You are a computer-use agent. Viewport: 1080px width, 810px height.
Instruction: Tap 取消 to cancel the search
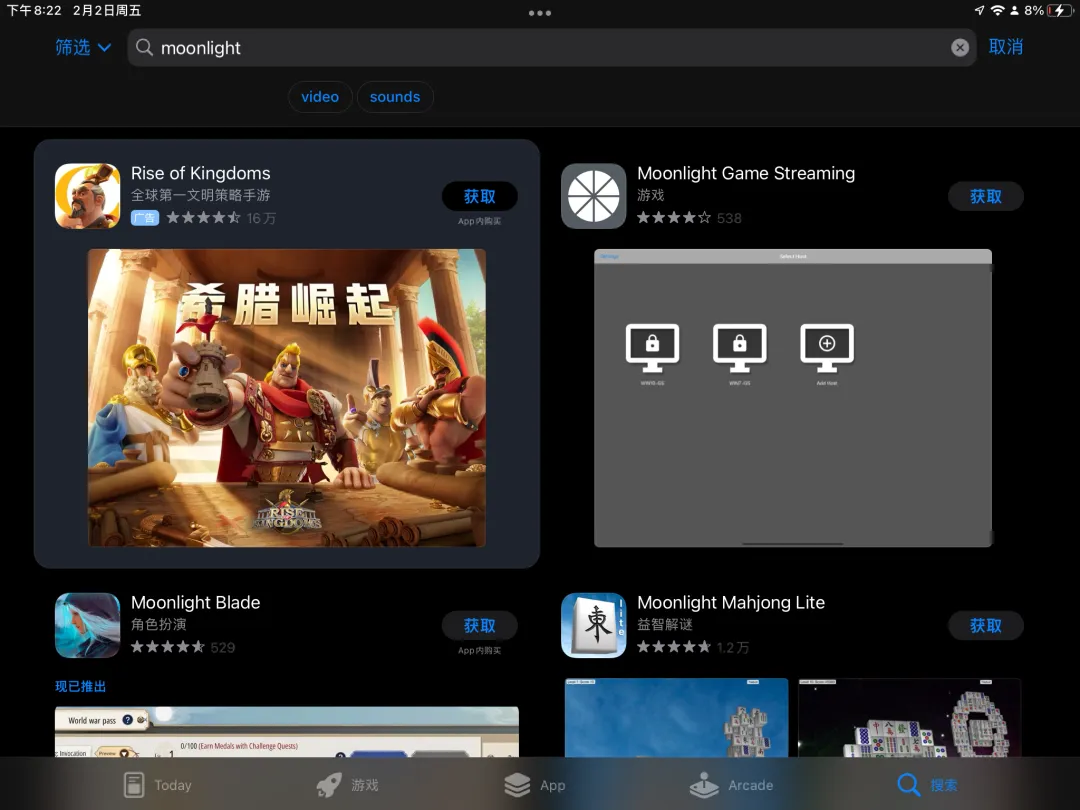[1005, 47]
